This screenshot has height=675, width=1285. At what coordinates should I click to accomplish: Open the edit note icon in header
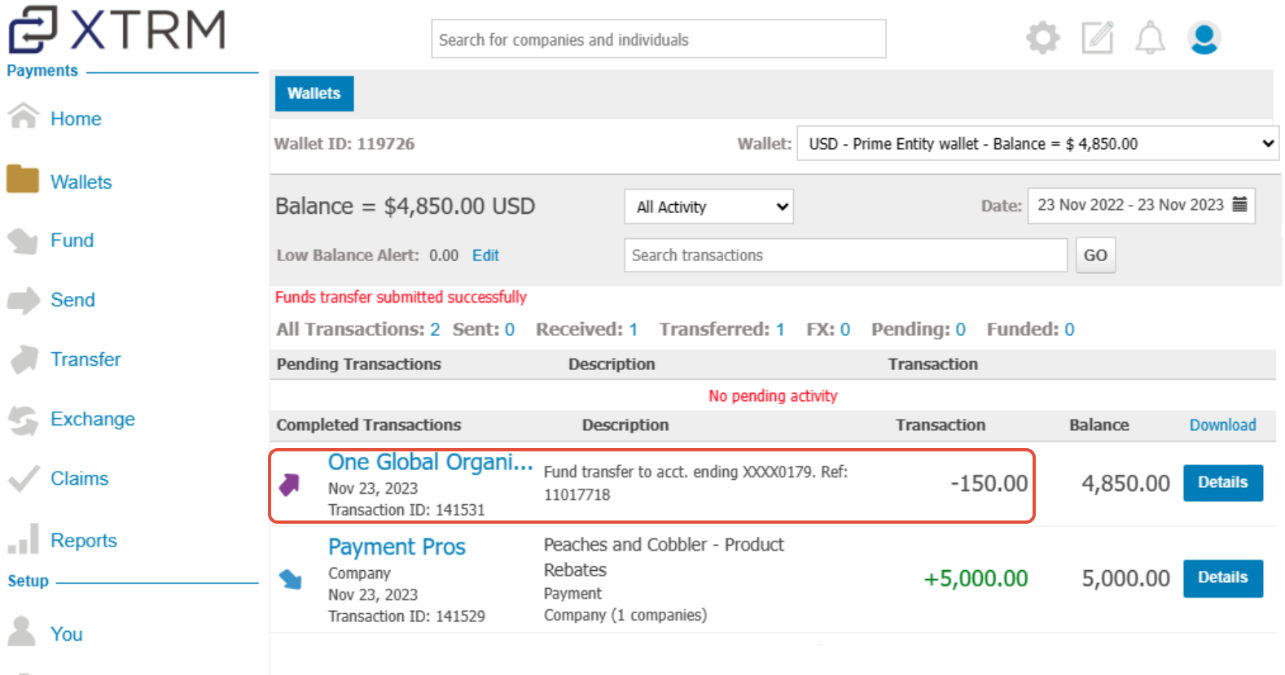click(x=1097, y=38)
